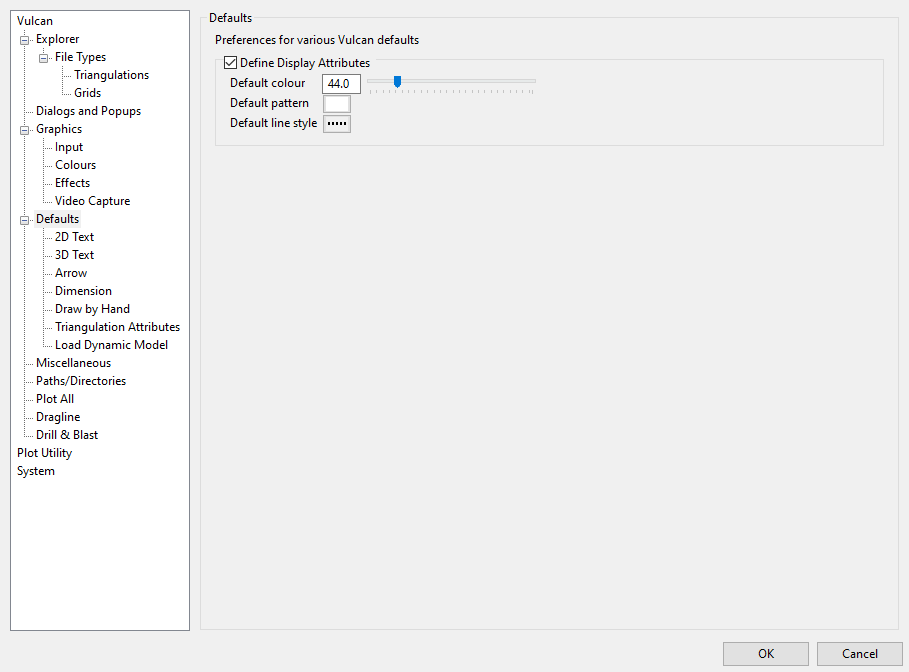Select Dialogs and Popups entry

[x=88, y=111]
